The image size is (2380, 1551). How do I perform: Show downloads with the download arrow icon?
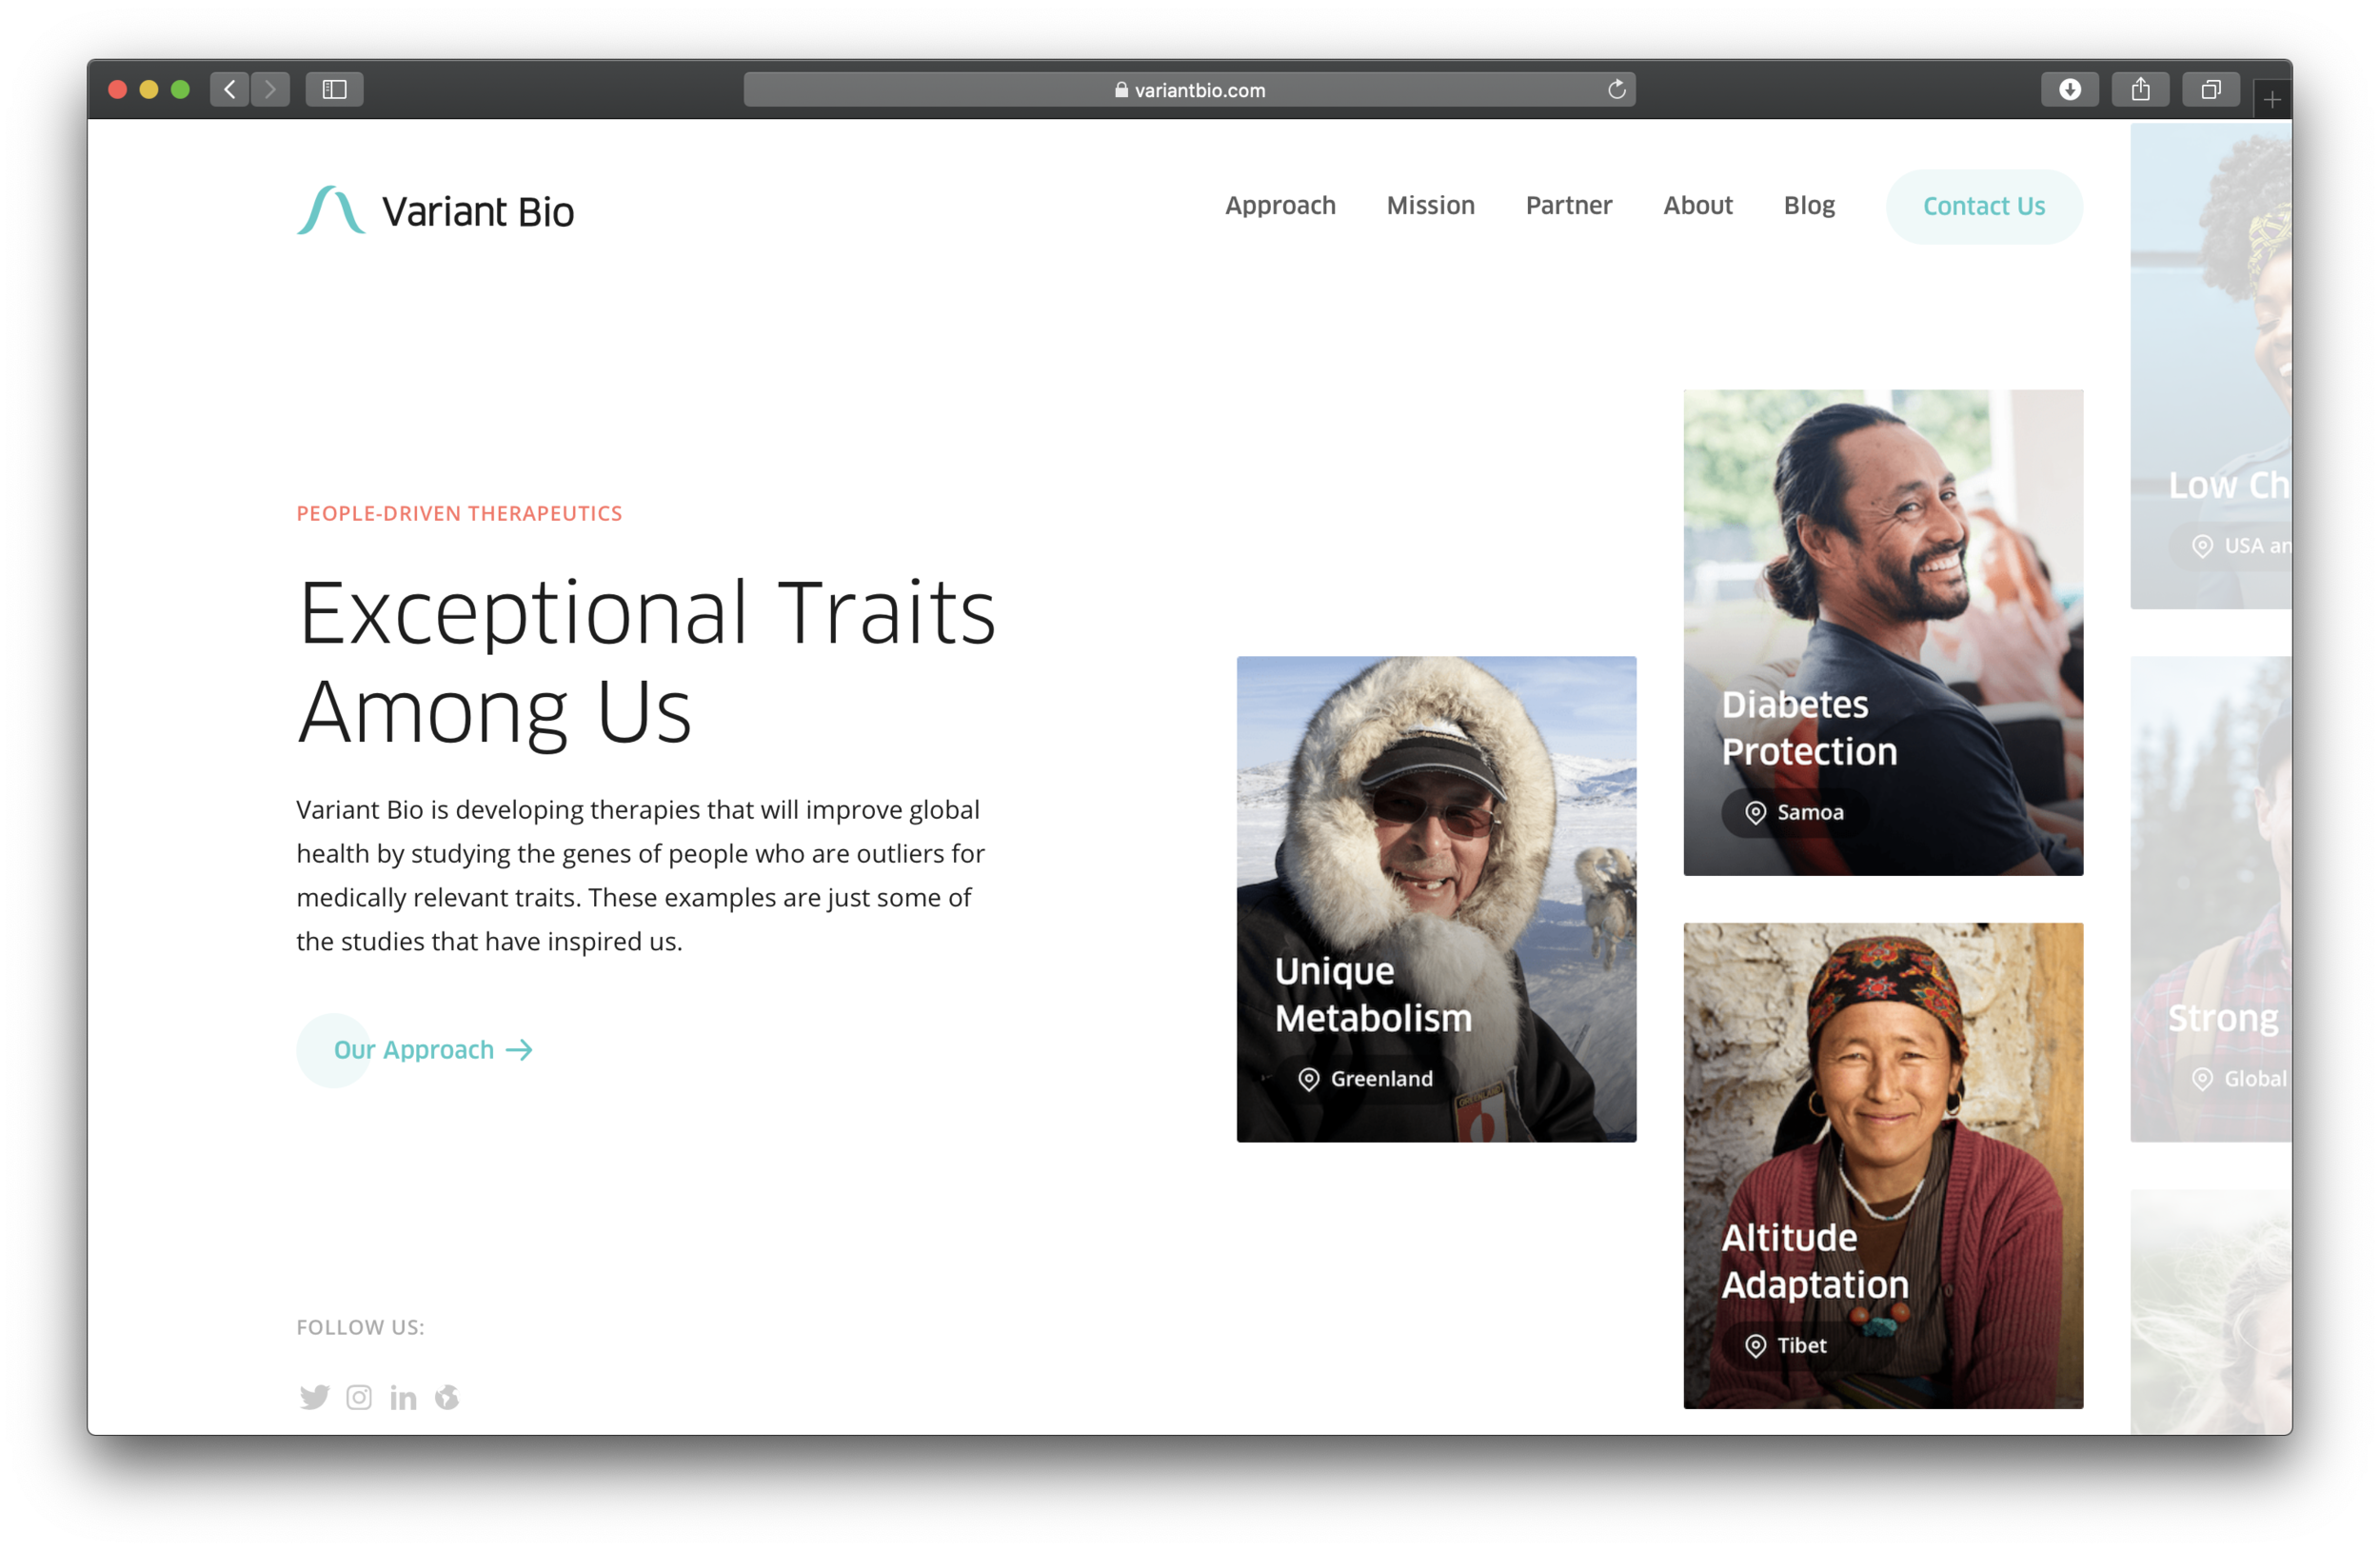2069,90
